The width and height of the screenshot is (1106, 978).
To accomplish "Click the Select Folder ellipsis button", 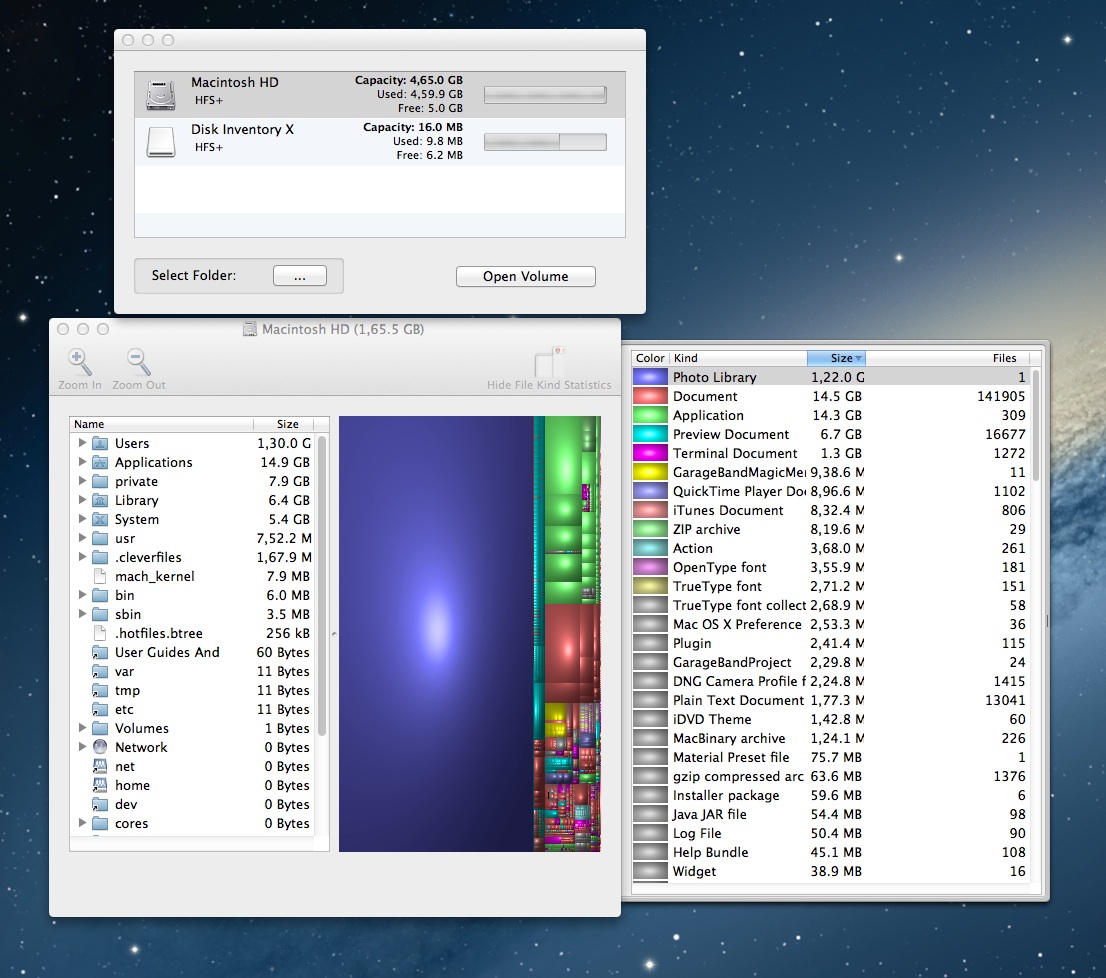I will [300, 276].
